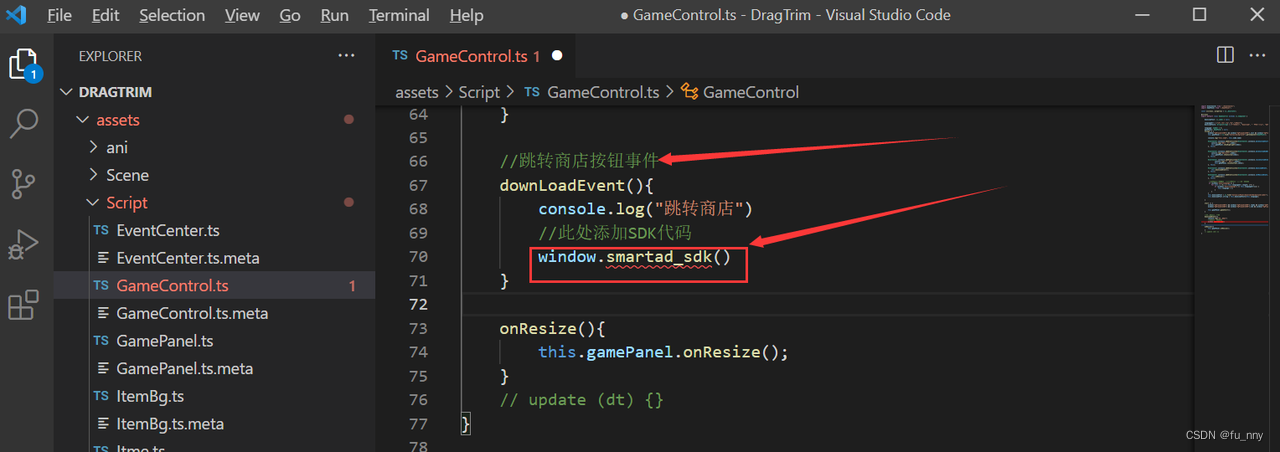Image resolution: width=1280 pixels, height=452 pixels.
Task: Open the Terminal menu
Action: [399, 15]
